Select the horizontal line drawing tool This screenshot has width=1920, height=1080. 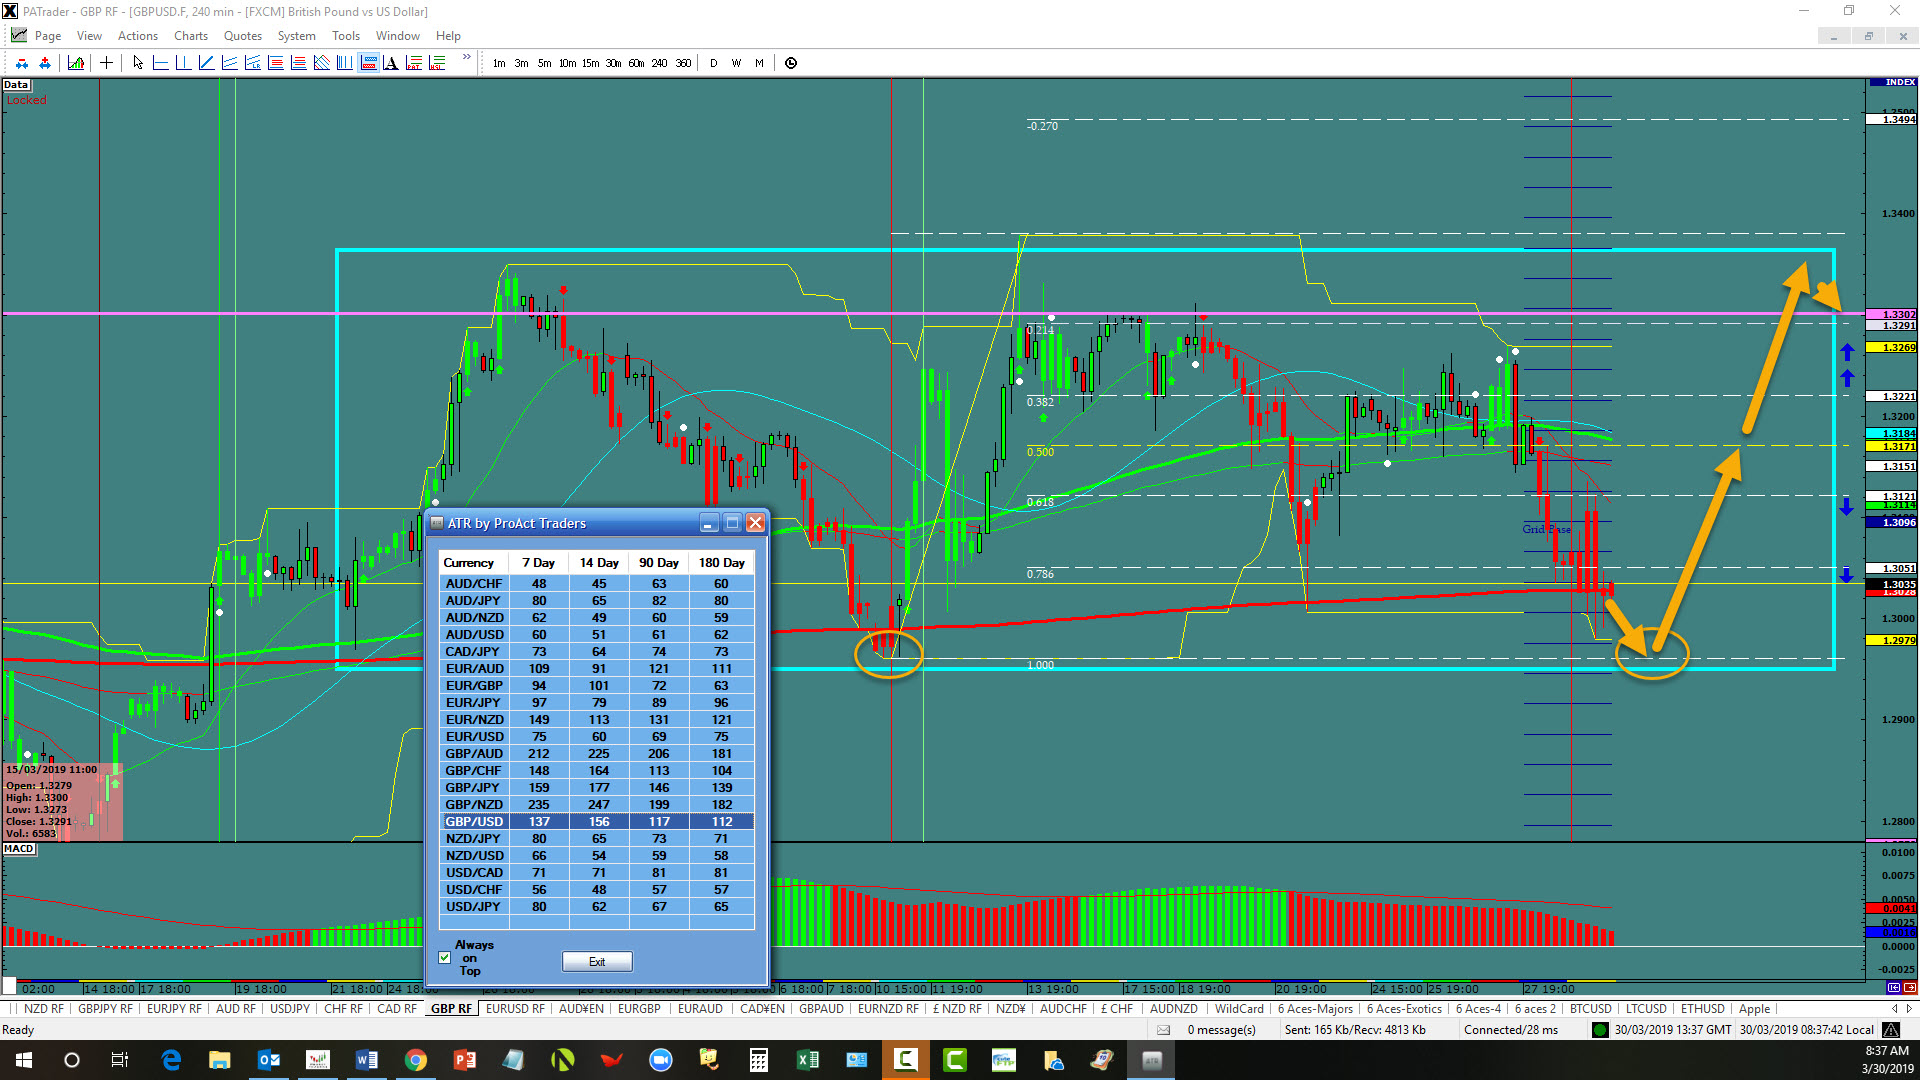click(x=160, y=63)
